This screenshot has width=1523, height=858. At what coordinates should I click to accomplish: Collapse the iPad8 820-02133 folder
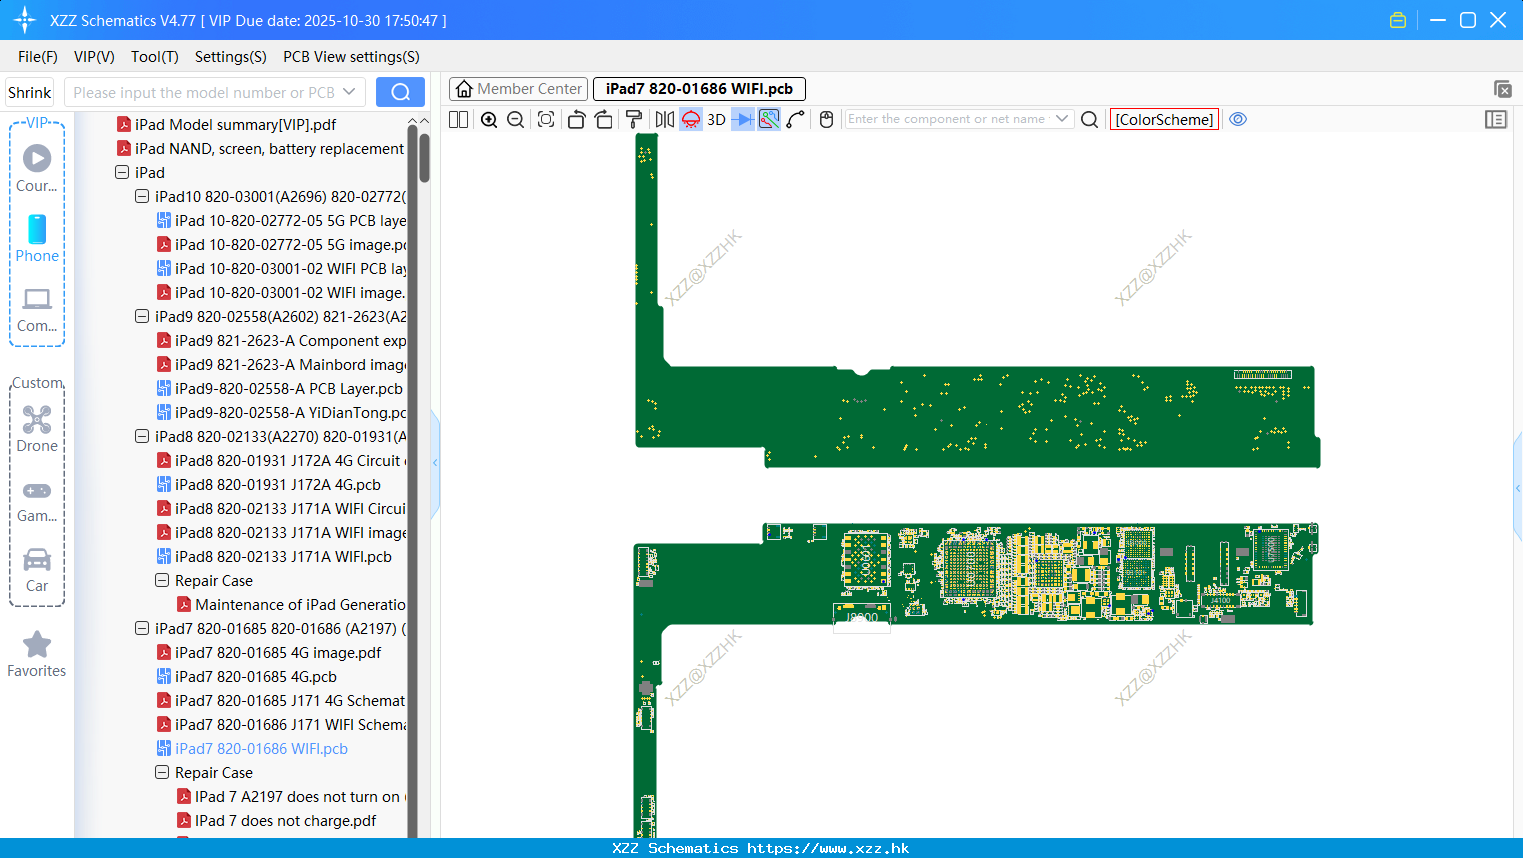point(142,436)
